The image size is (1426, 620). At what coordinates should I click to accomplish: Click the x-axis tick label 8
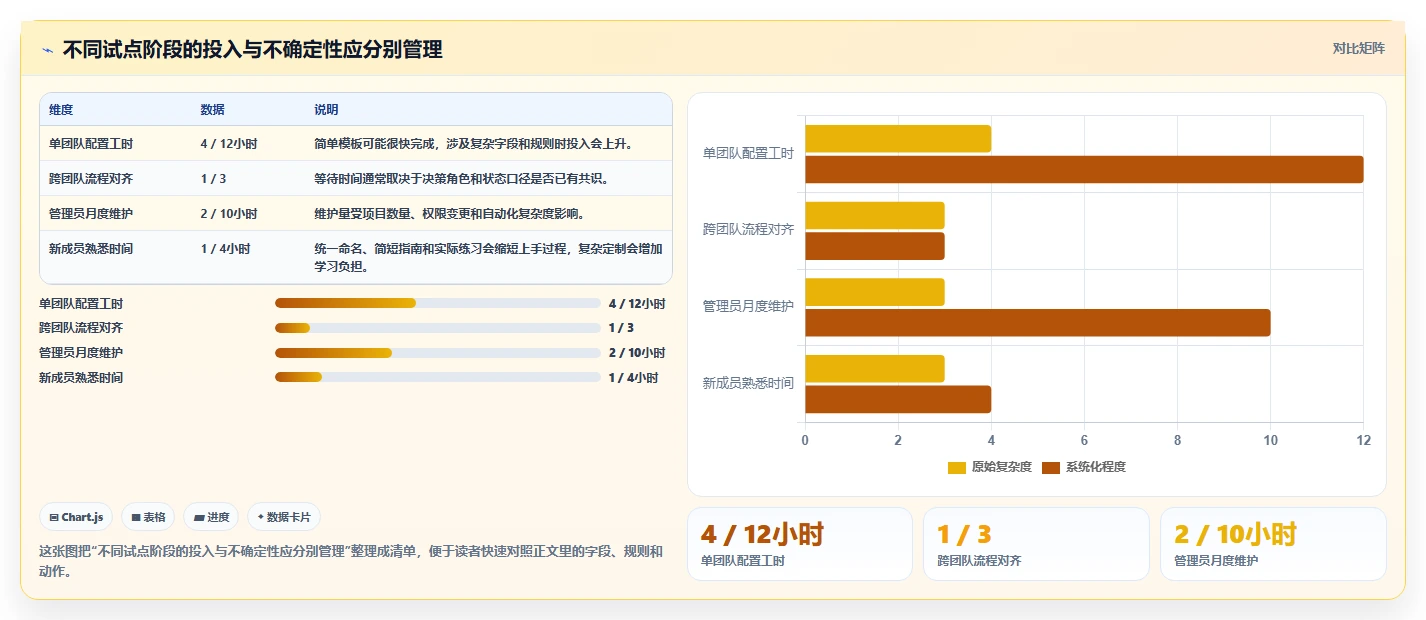click(1177, 440)
